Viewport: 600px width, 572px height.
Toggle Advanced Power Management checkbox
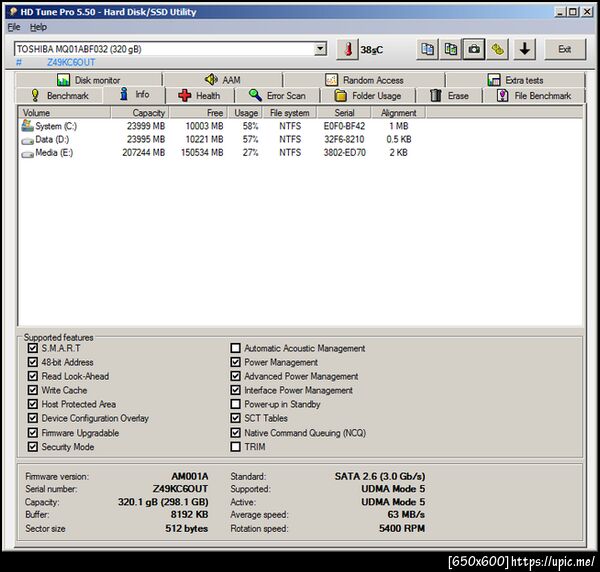[x=235, y=376]
